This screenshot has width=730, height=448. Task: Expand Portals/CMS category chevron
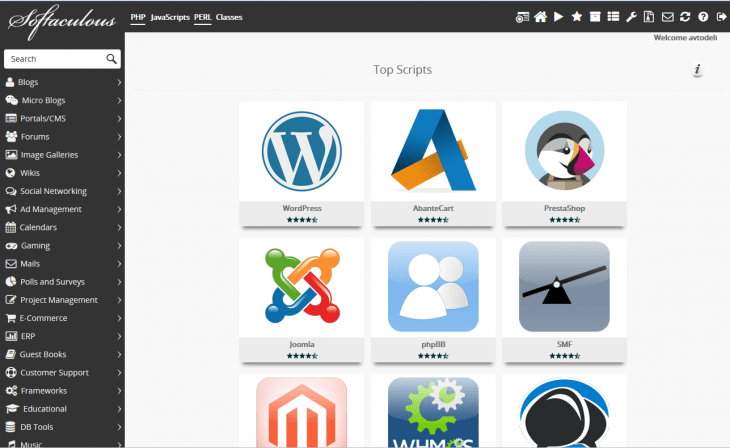pos(119,119)
